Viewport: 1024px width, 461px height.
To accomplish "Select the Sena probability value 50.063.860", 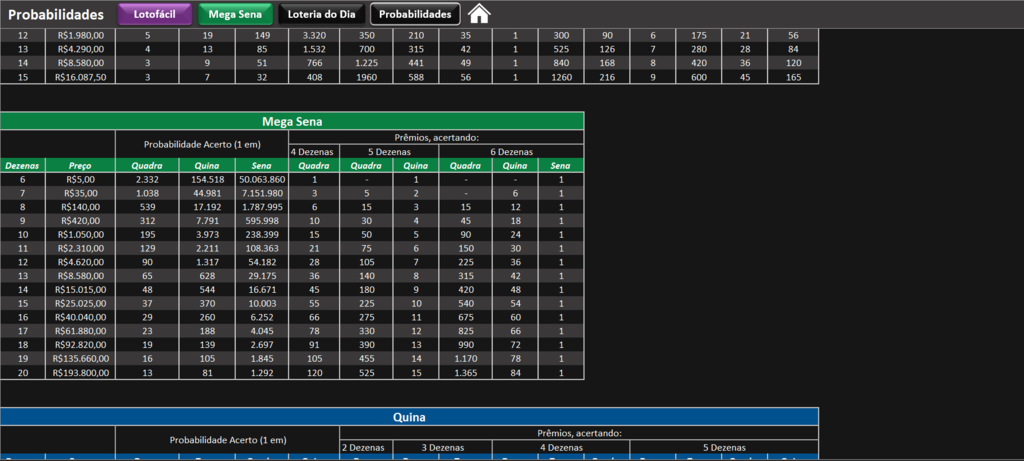I will [262, 180].
